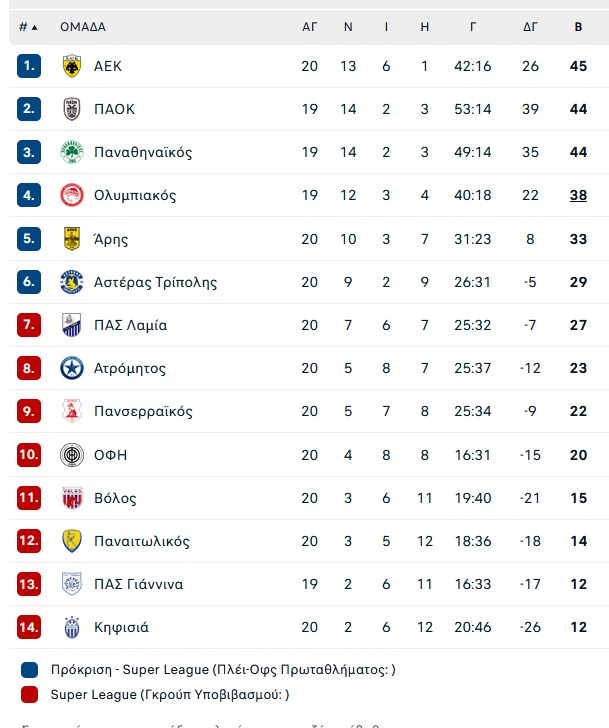The height and width of the screenshot is (728, 609).
Task: Click the Ολυμπιακός red crest
Action: pos(72,195)
